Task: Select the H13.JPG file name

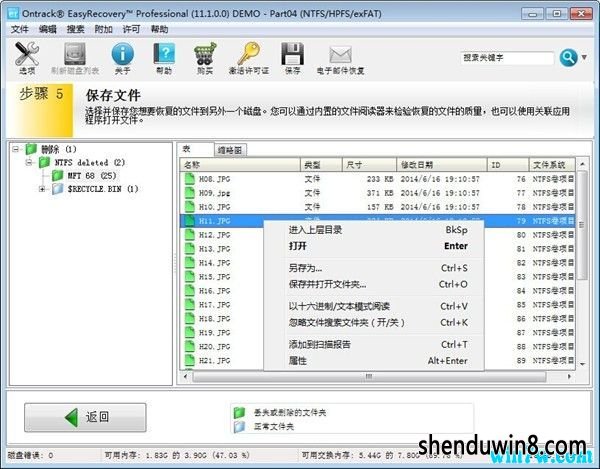Action: point(214,249)
